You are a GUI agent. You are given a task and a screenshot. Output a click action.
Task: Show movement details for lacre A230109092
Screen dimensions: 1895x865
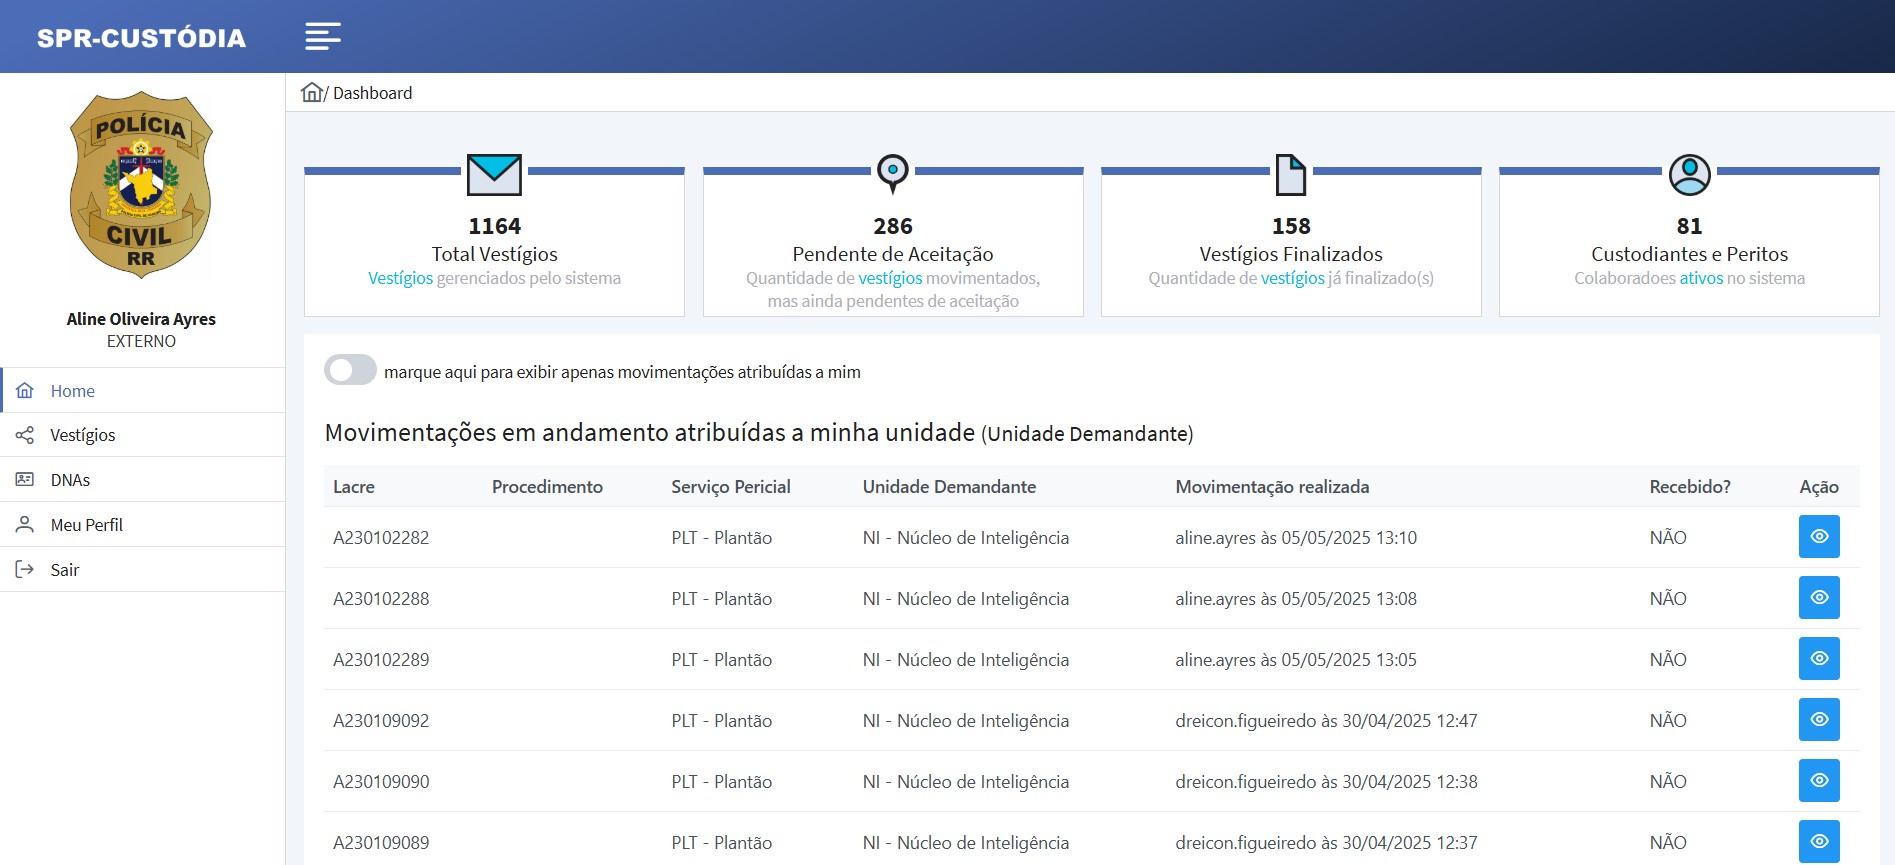point(1819,720)
